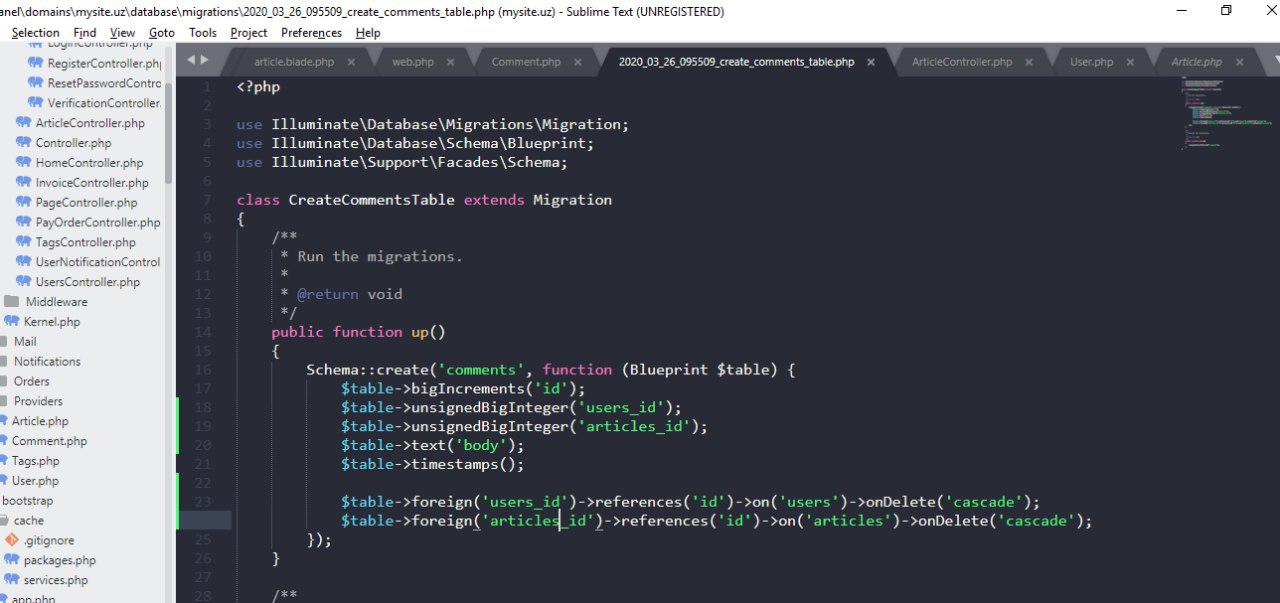Click on 'bigIncrements' in code
Image resolution: width=1280 pixels, height=603 pixels.
[x=468, y=389]
